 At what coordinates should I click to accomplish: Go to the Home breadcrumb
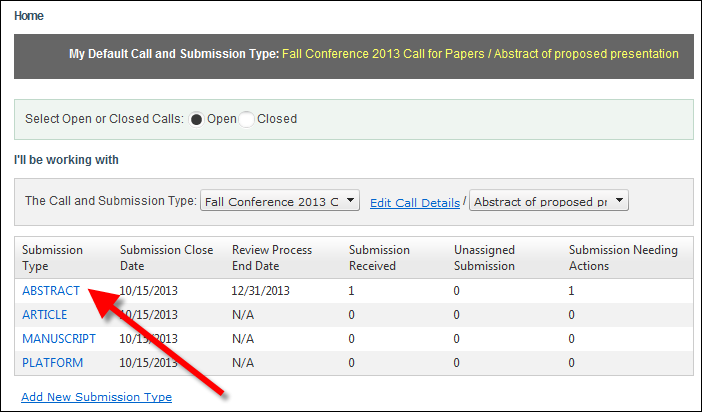click(29, 16)
